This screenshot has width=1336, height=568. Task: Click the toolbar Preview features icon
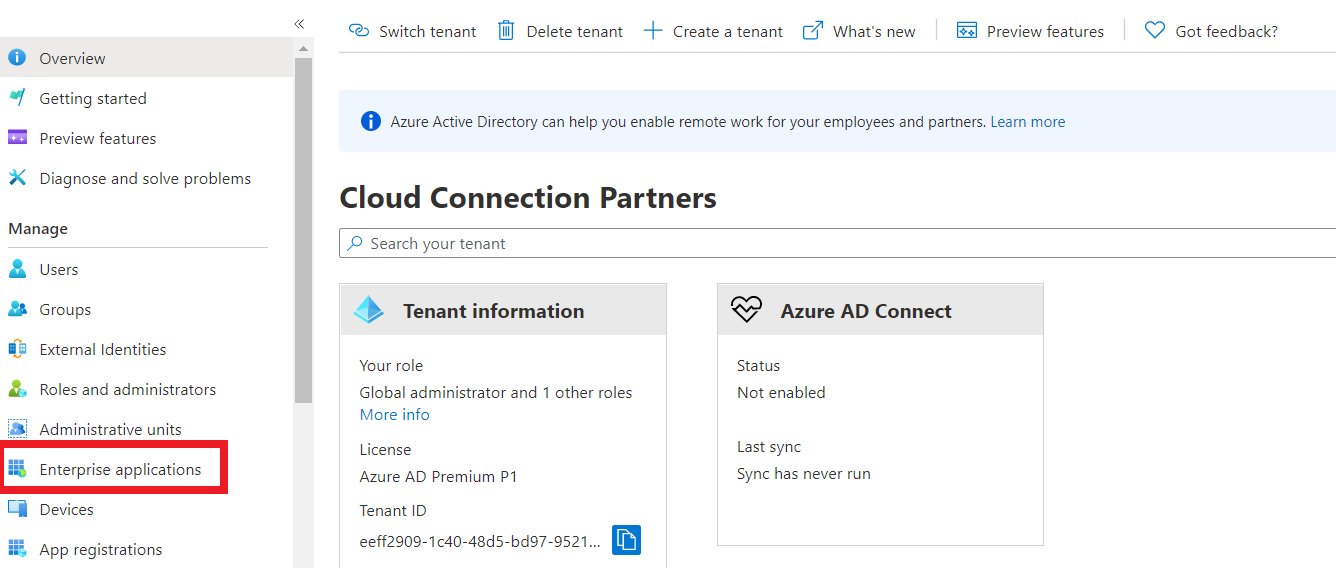pos(967,31)
